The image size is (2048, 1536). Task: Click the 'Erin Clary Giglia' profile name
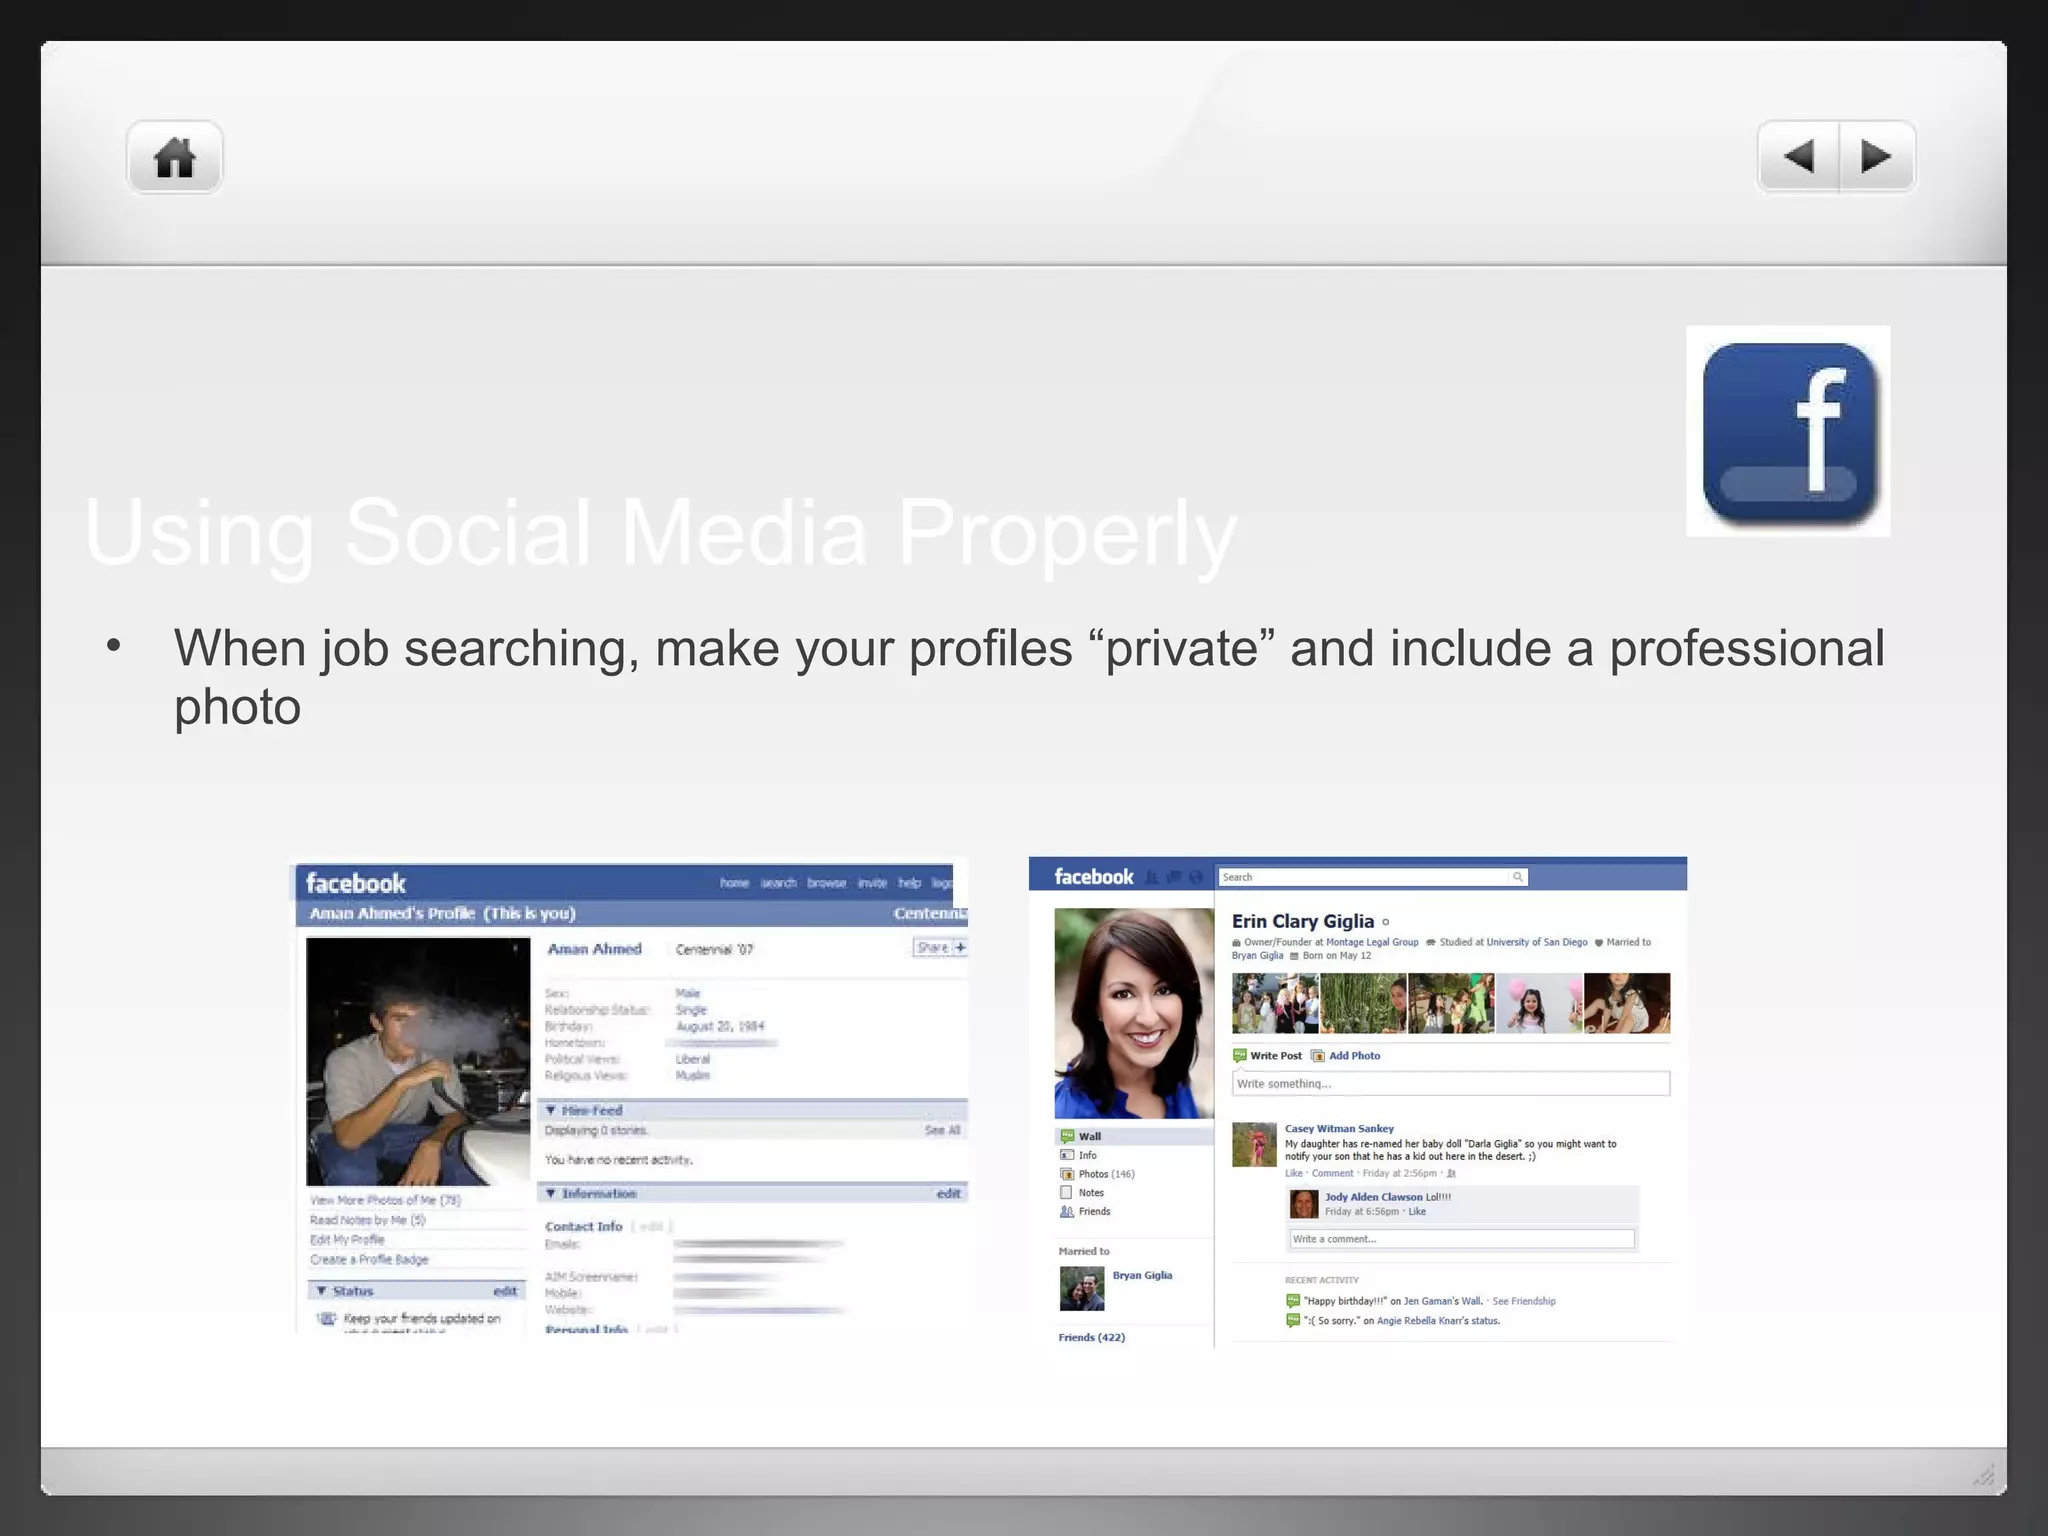pyautogui.click(x=1303, y=921)
